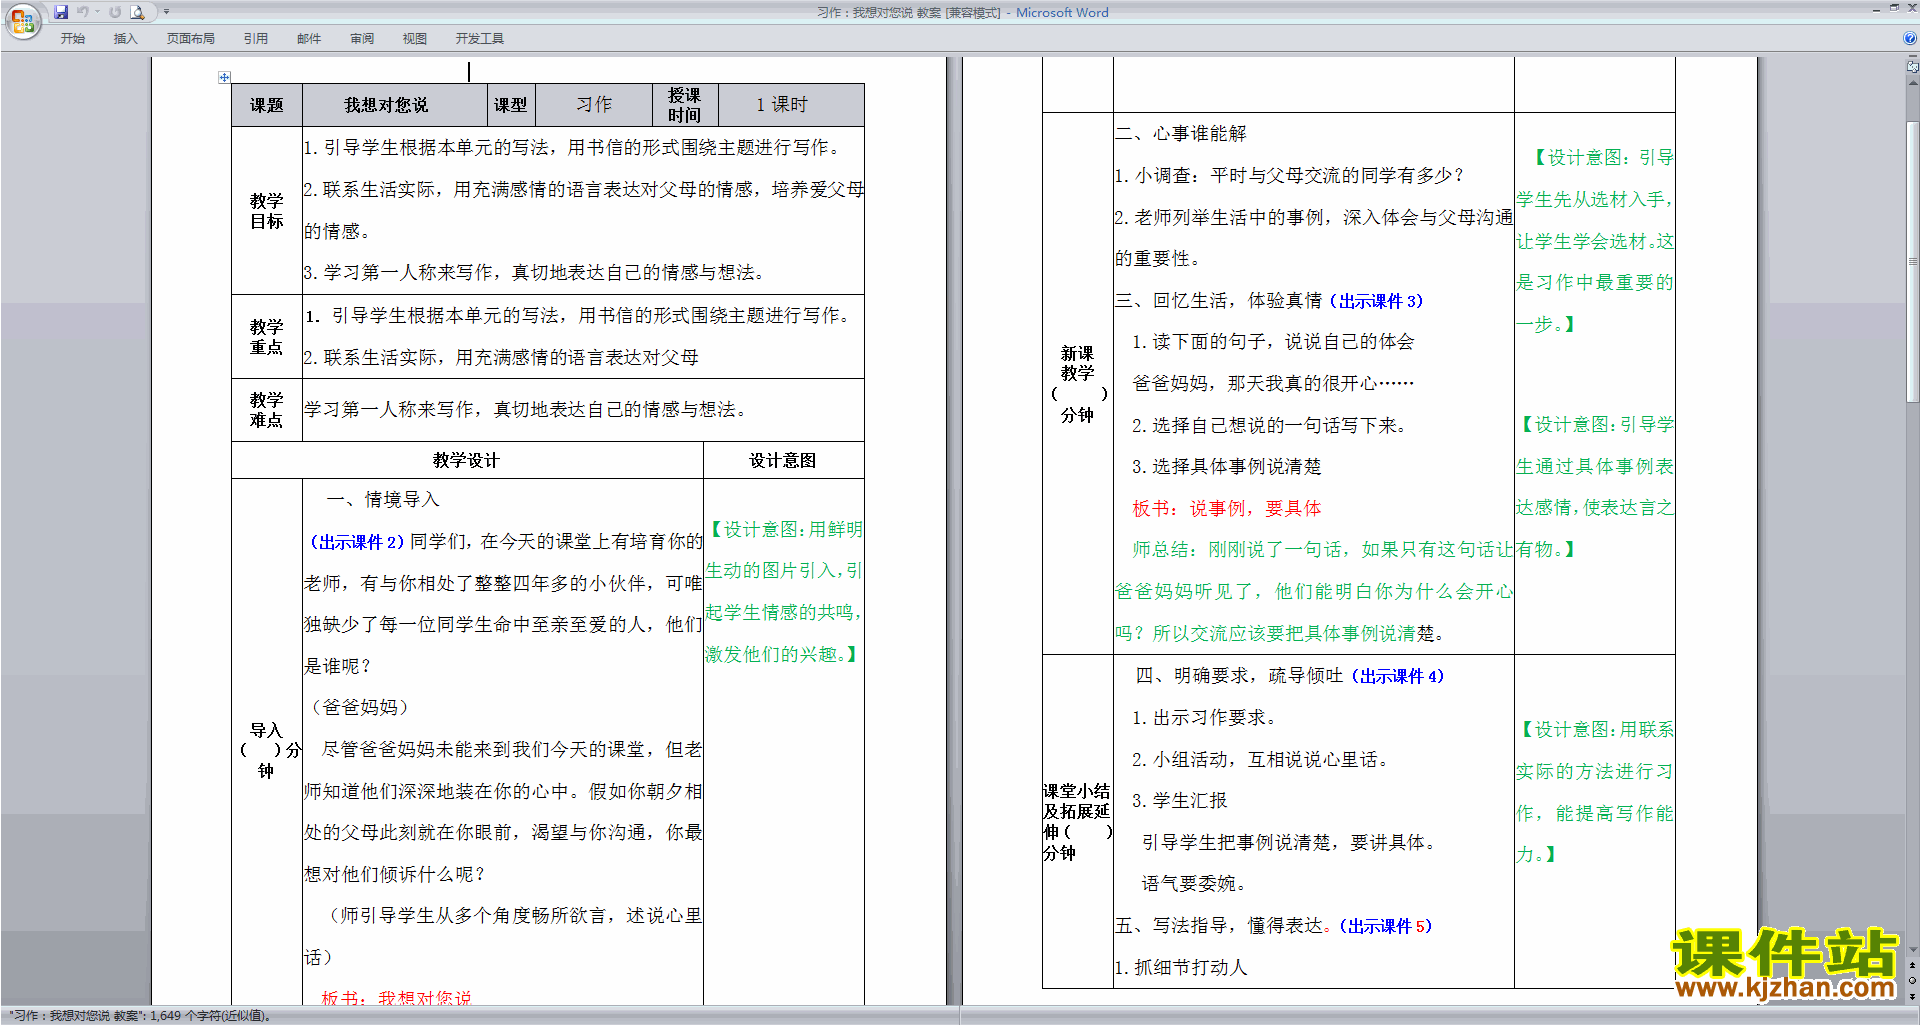
Task: Click the line 爸爸妈妈，那天我真的很开心
Action: 1273,384
